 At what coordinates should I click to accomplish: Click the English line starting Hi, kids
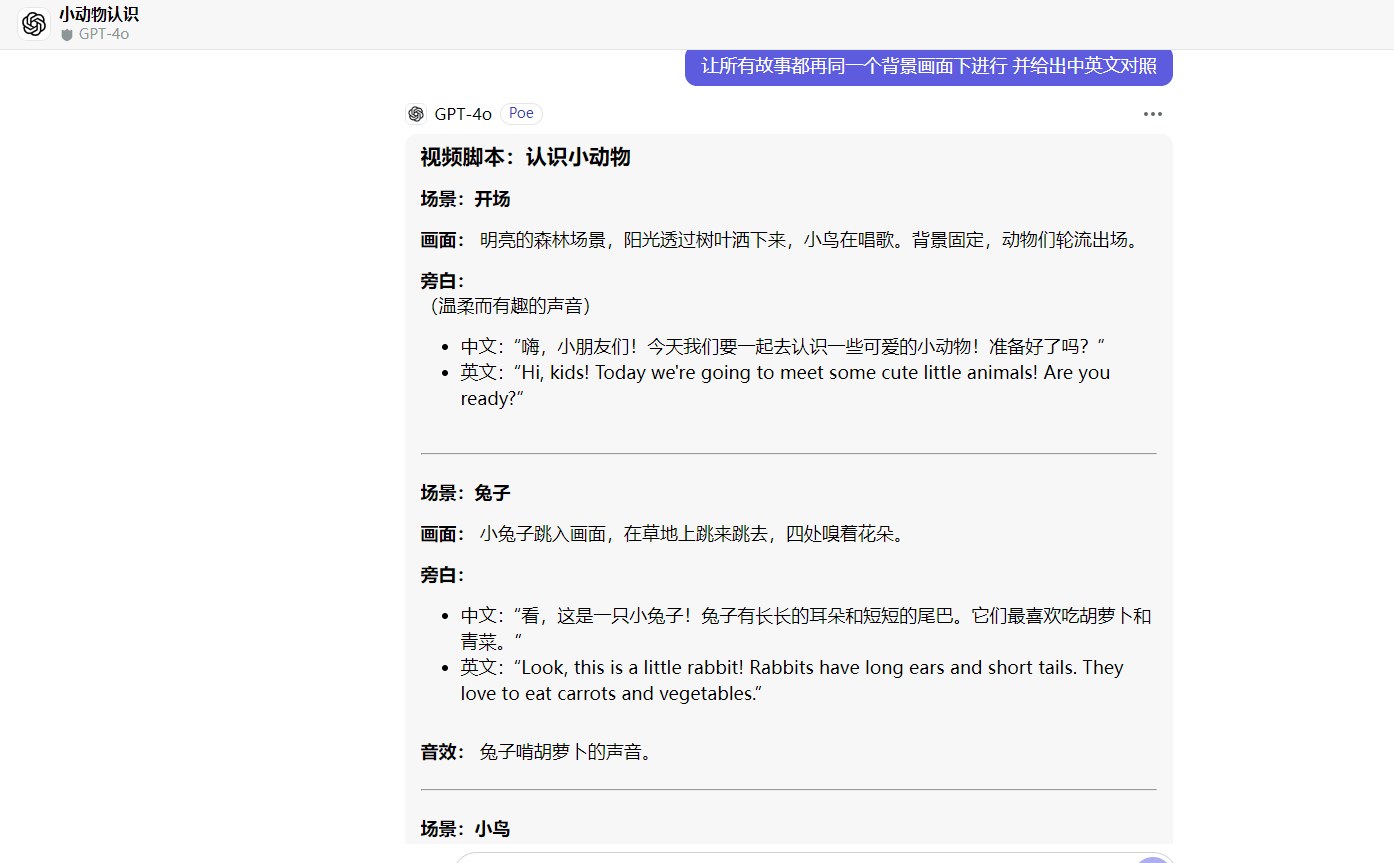(x=785, y=385)
